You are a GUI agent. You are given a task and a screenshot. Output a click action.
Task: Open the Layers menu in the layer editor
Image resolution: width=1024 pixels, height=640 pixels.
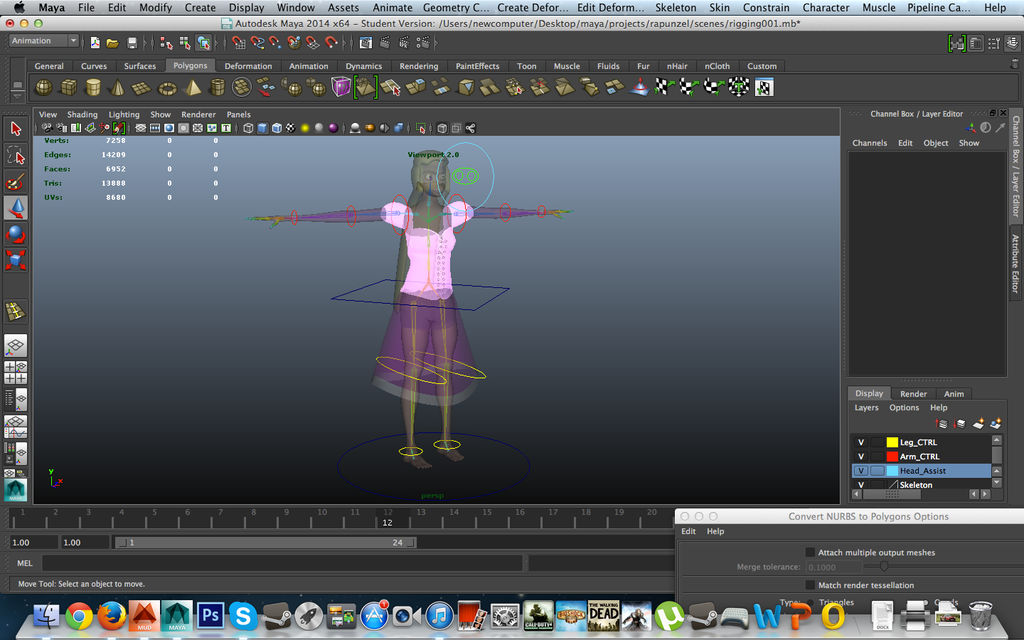click(x=866, y=407)
